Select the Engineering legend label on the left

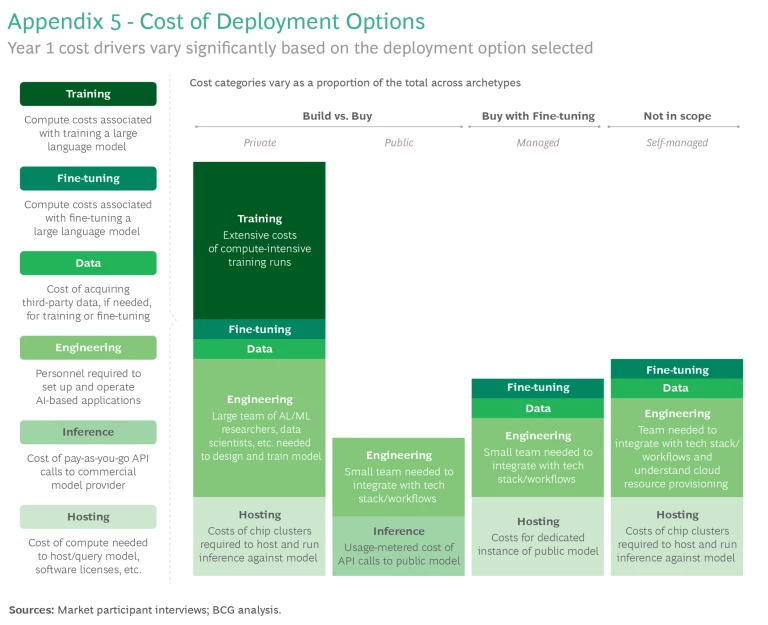[x=88, y=348]
